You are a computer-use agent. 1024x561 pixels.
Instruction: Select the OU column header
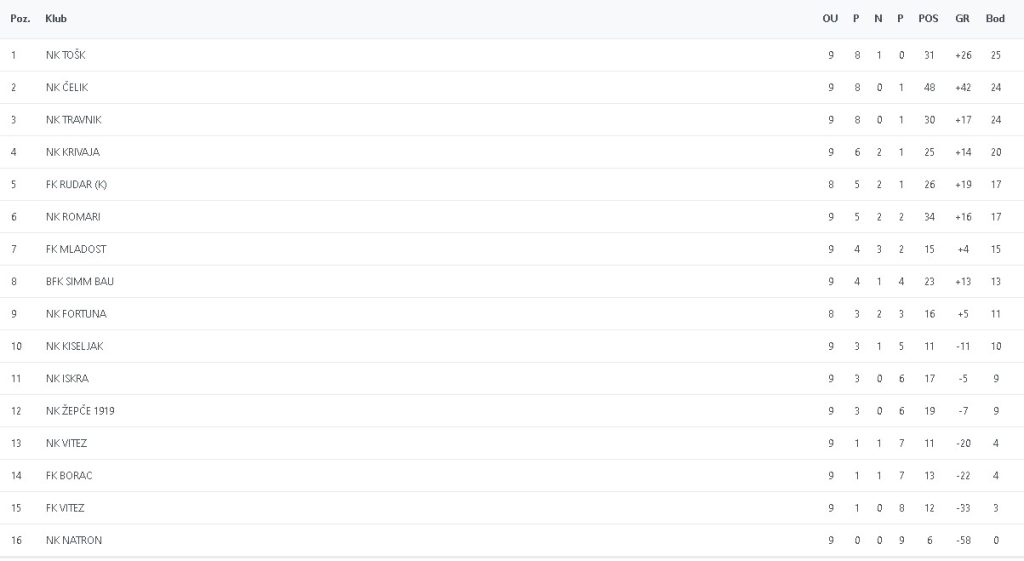[x=830, y=19]
